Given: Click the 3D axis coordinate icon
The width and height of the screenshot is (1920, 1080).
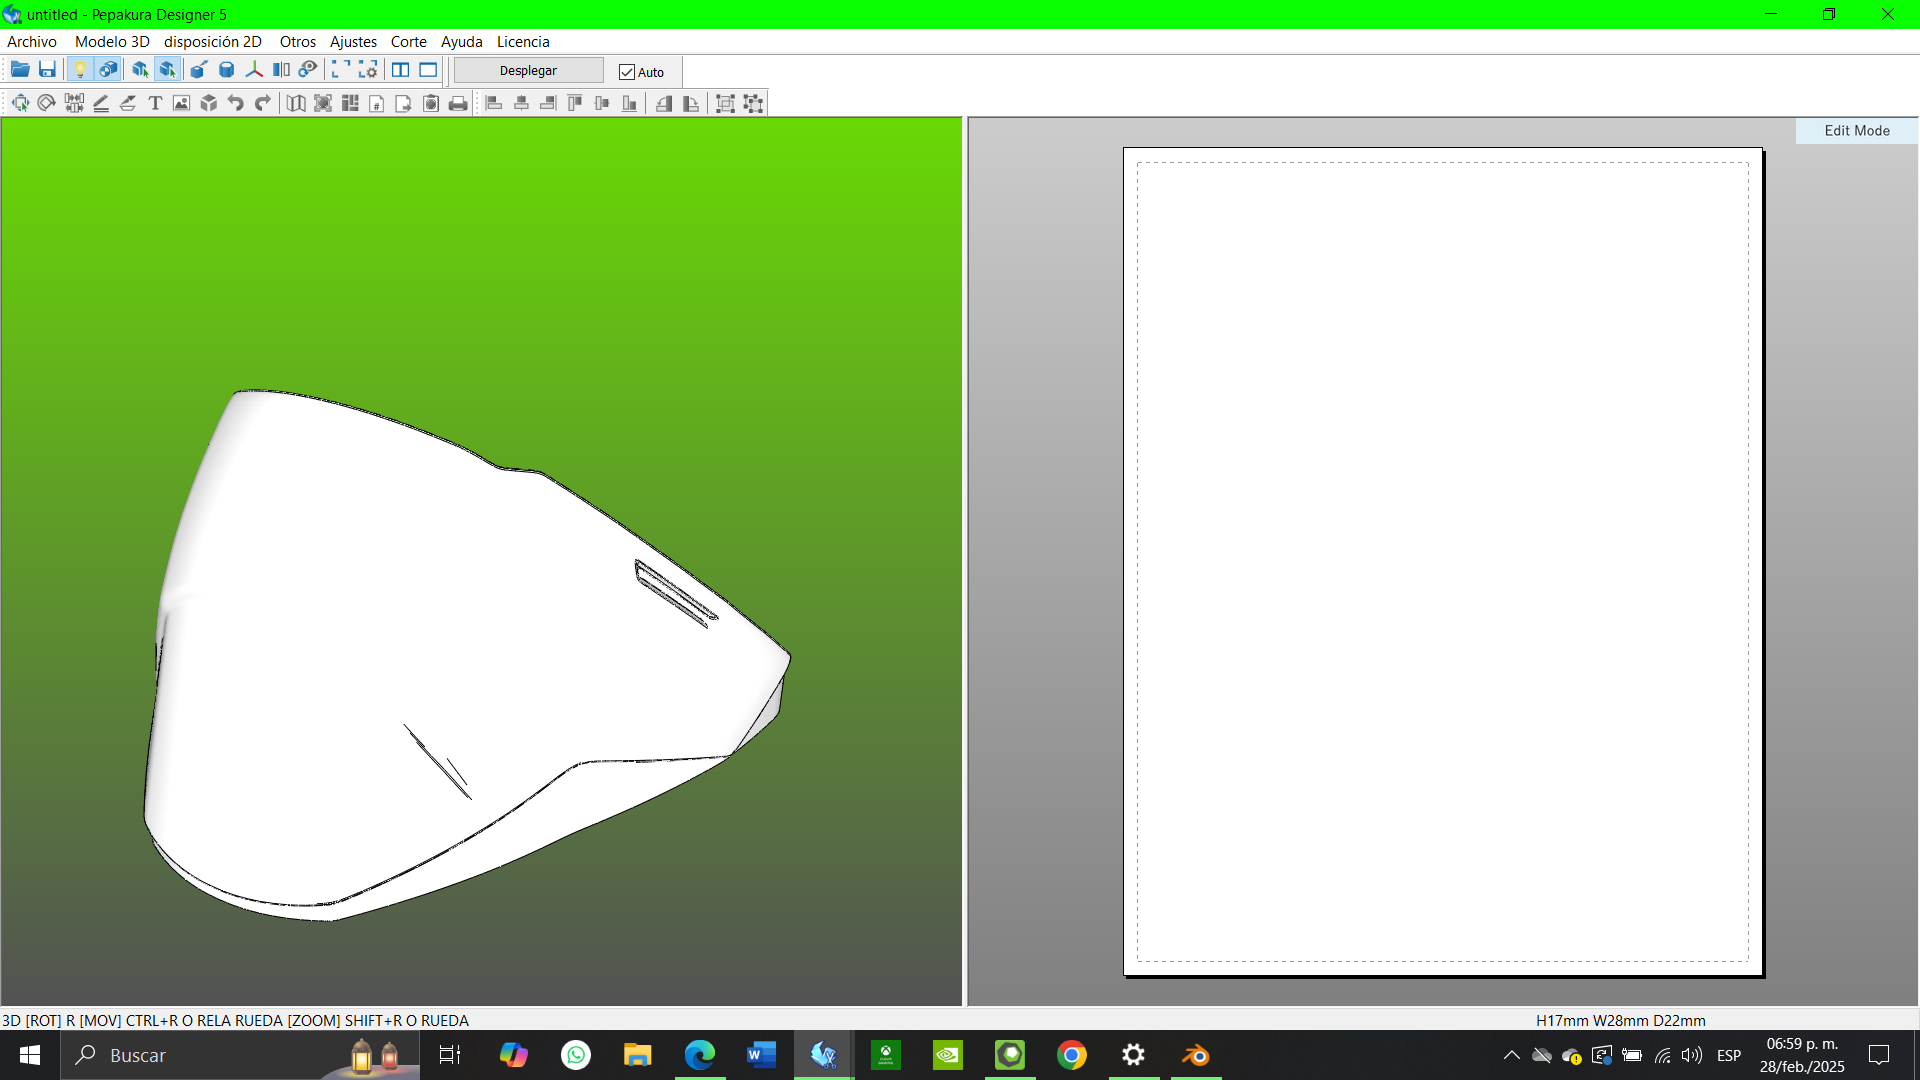Looking at the screenshot, I should (x=254, y=70).
